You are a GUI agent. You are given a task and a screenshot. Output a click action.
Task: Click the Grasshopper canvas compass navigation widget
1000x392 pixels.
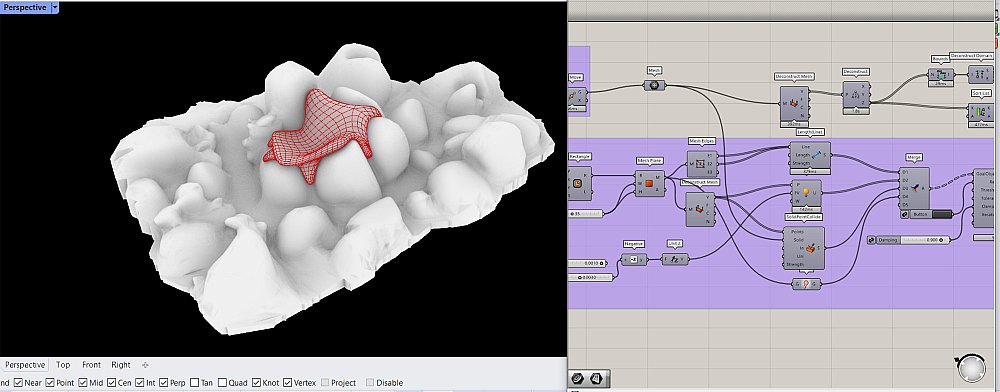pos(971,368)
